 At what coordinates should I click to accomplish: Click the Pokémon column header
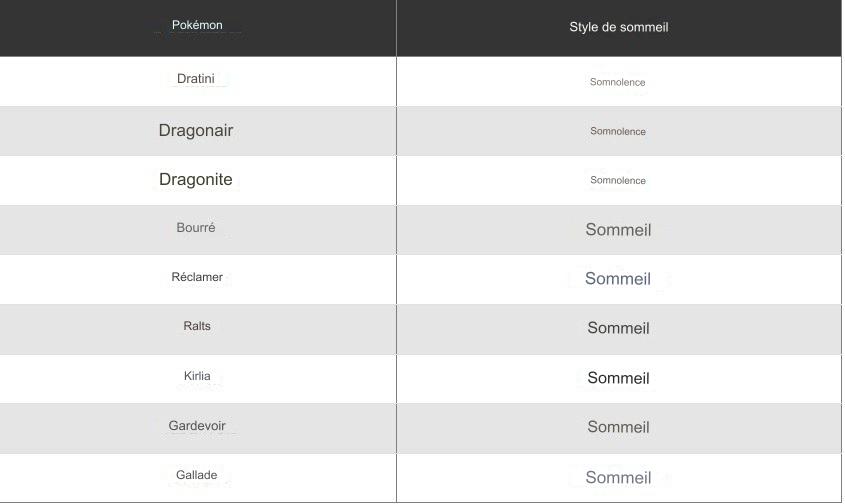coord(197,26)
